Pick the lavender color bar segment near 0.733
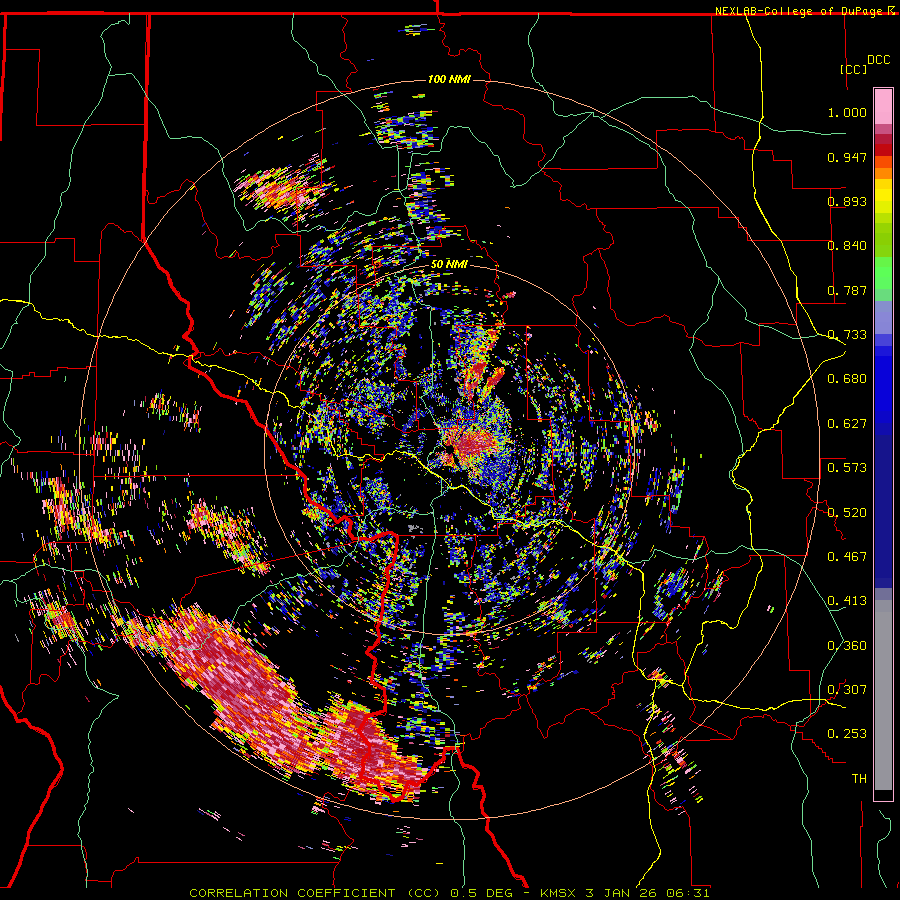 [883, 317]
